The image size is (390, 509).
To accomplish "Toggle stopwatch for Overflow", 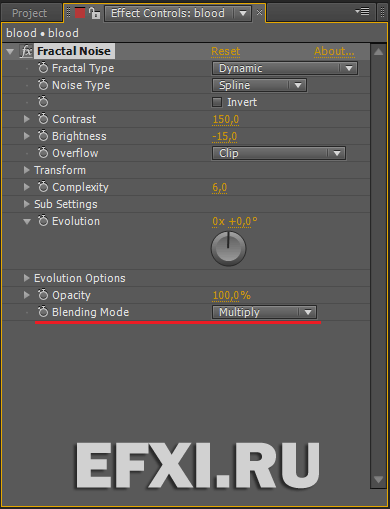I will pos(43,153).
